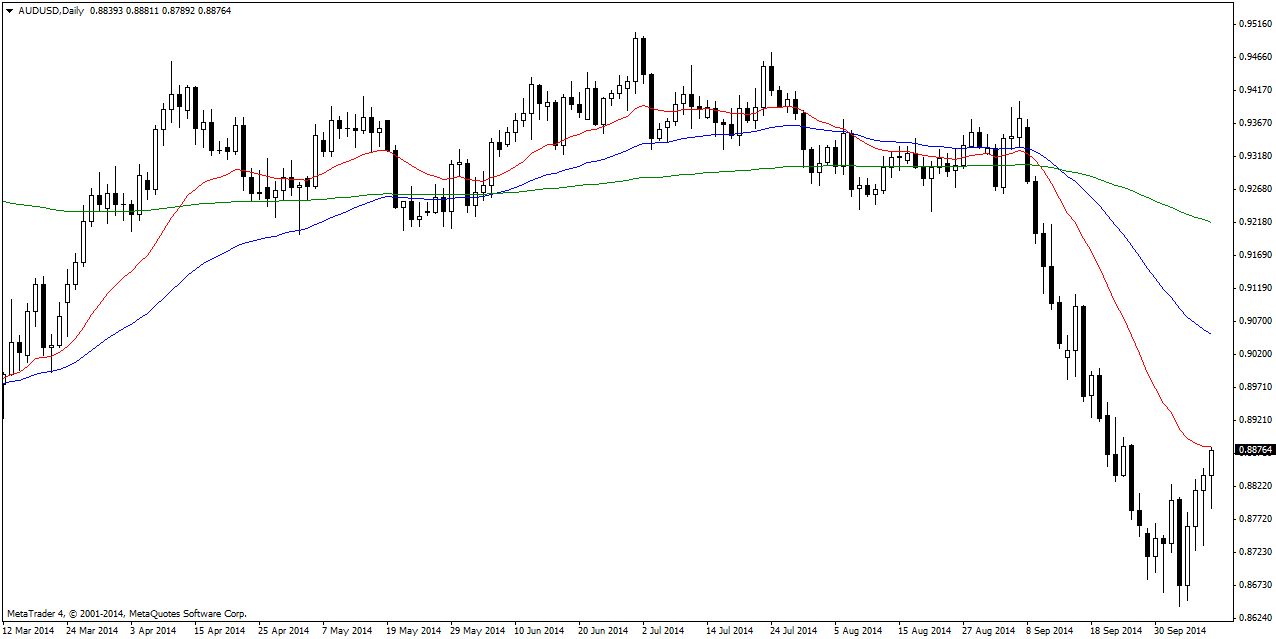This screenshot has width=1276, height=639.
Task: Click the open price 0.88393 in header
Action: (109, 10)
